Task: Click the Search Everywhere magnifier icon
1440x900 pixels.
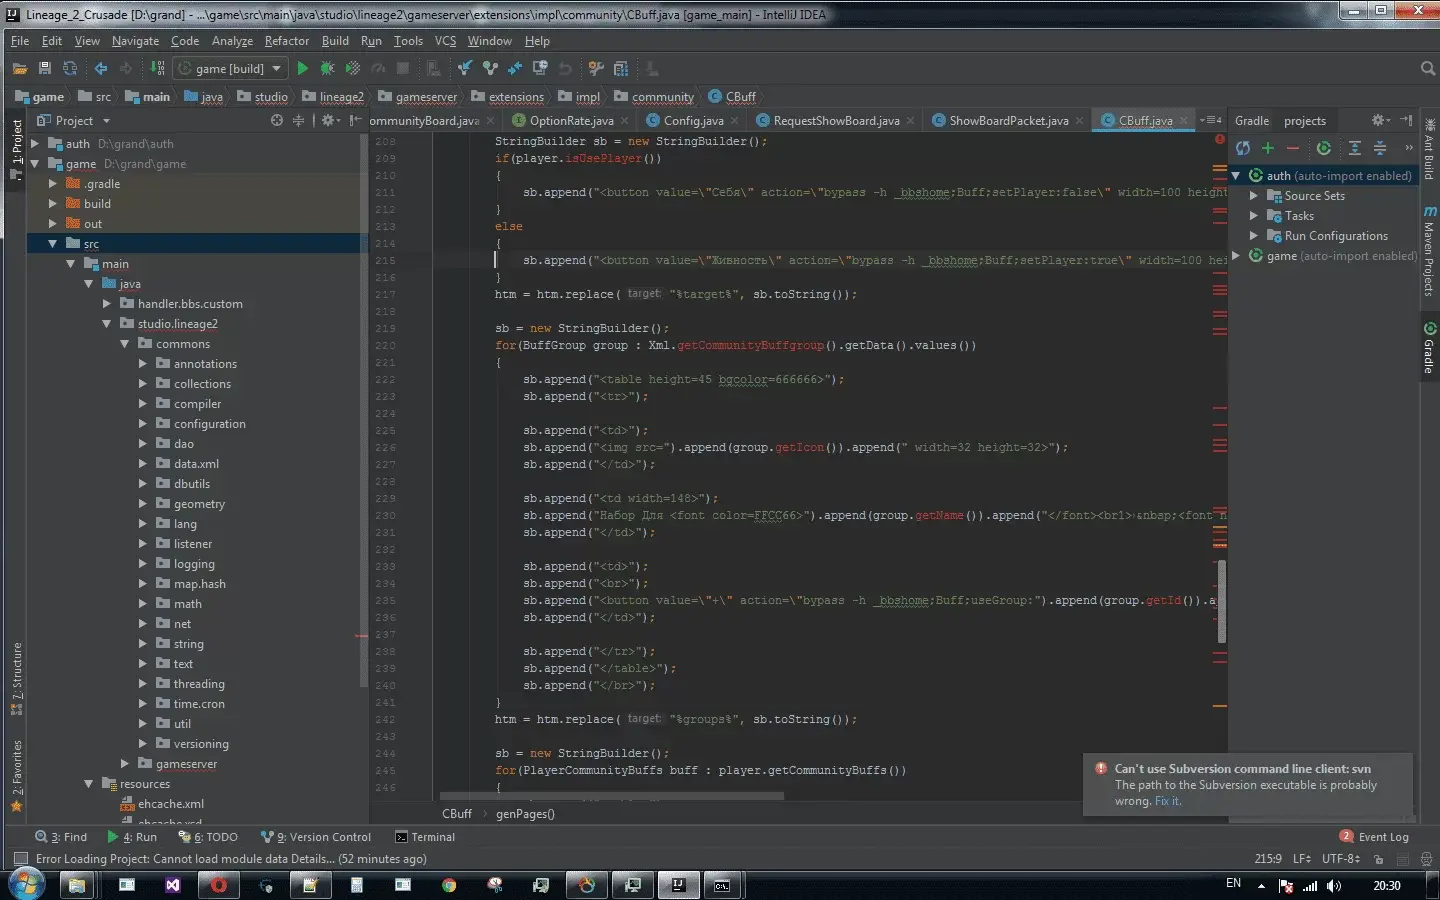Action: pos(1428,69)
